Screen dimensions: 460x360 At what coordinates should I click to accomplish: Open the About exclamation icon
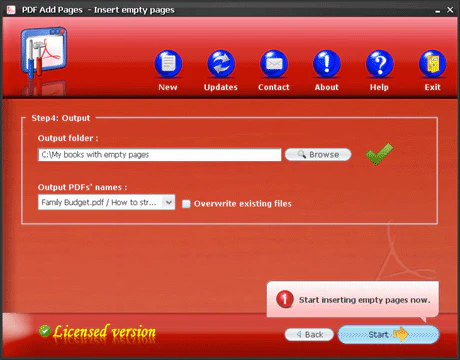(x=327, y=64)
